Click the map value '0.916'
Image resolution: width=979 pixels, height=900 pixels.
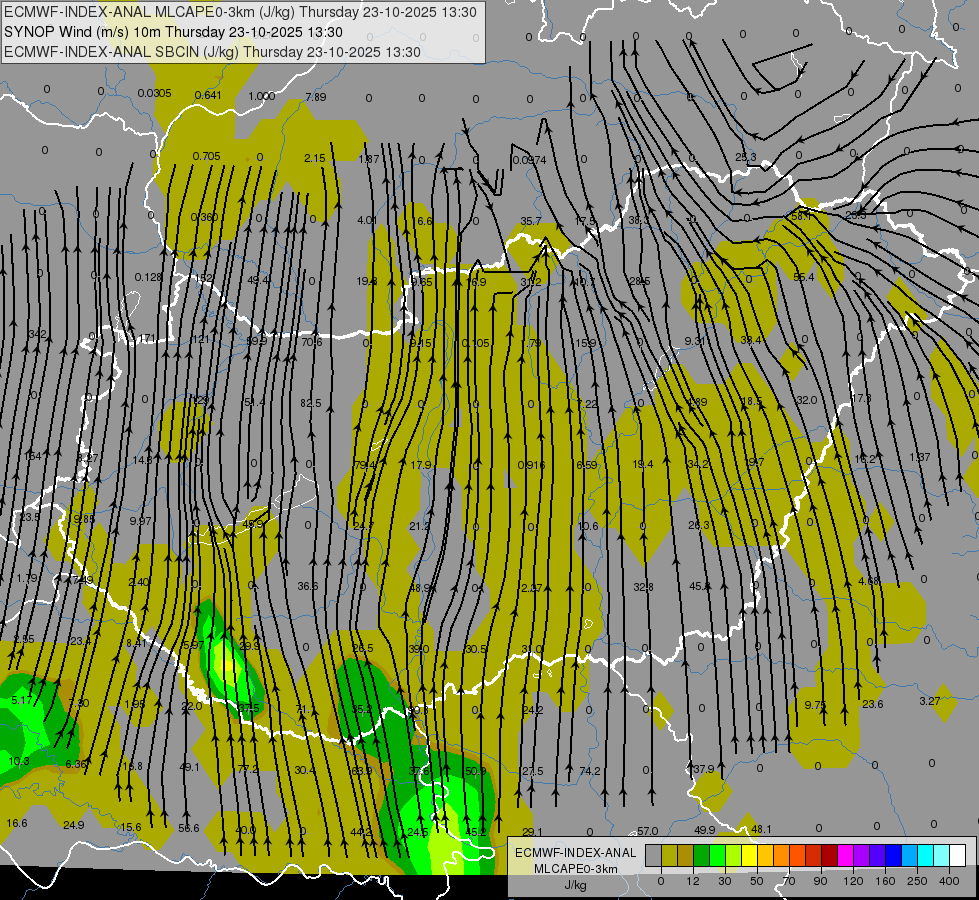point(531,465)
